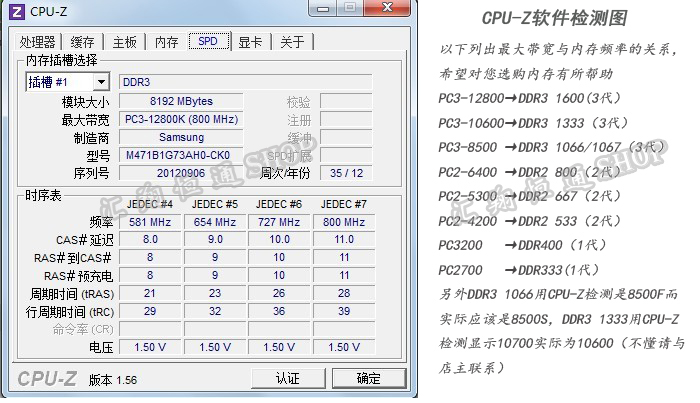Click the JEDEC #6 column header
700x403 pixels.
(x=279, y=204)
